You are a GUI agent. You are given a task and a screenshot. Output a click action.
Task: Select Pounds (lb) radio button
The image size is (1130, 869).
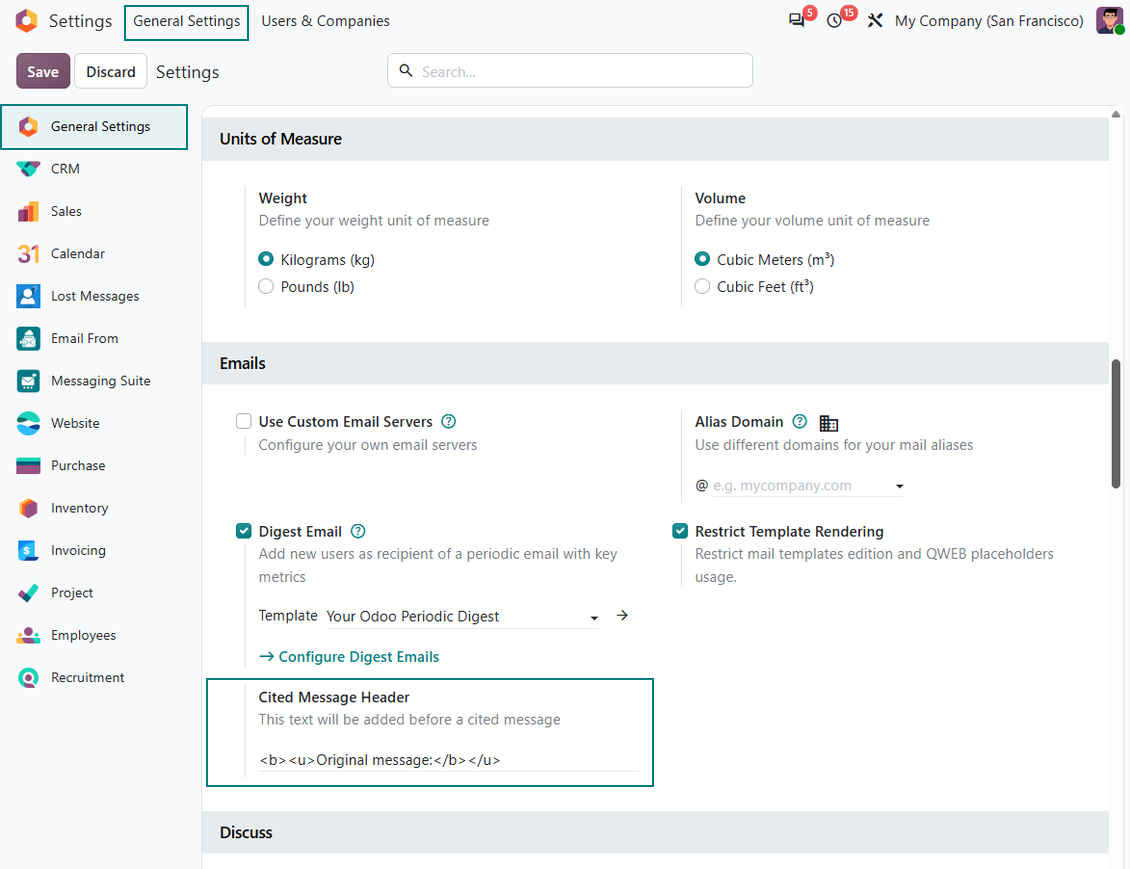266,286
